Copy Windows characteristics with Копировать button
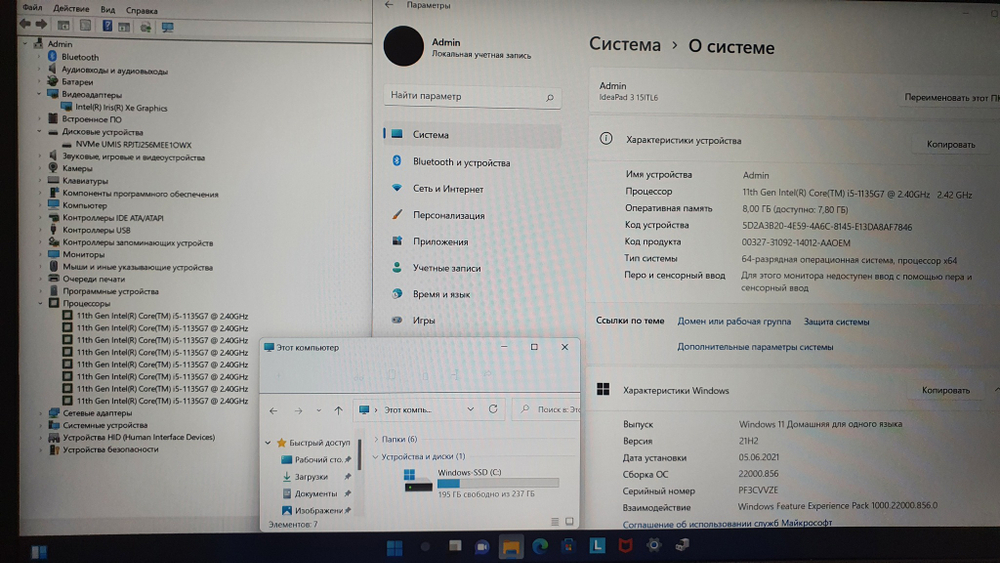The width and height of the screenshot is (1000, 563). click(x=945, y=390)
